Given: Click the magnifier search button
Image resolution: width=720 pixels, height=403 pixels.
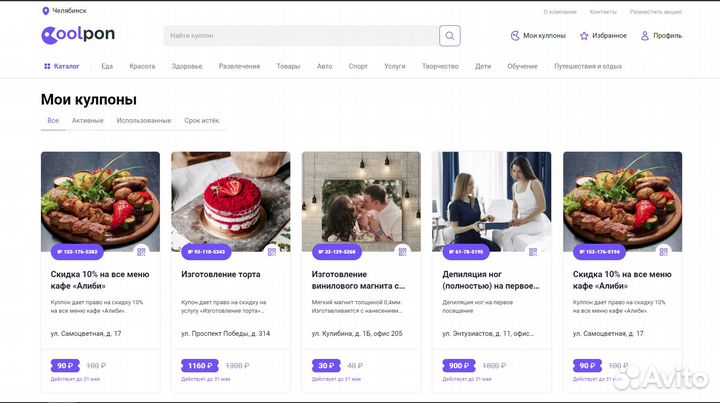Looking at the screenshot, I should tap(450, 36).
